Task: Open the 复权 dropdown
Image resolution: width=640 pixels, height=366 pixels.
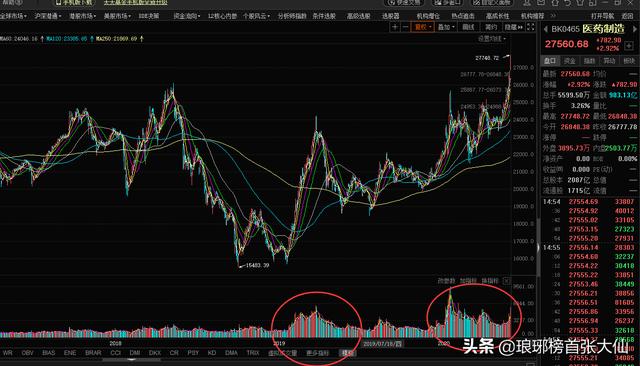Action: [x=422, y=27]
